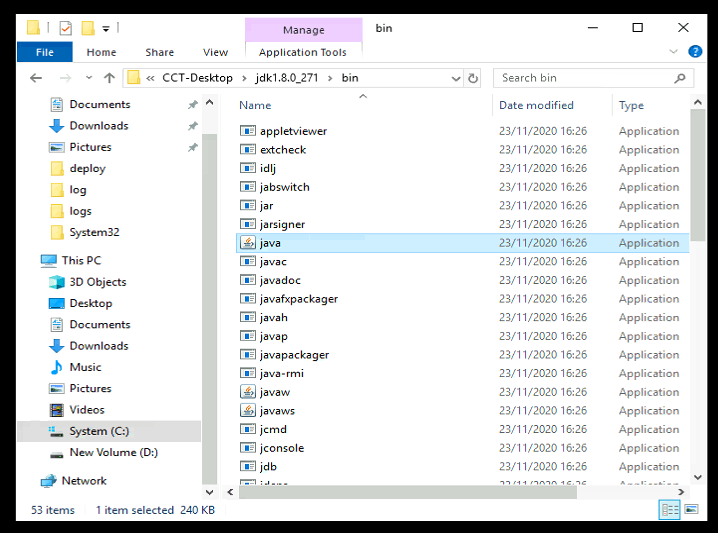Select the jarsigner file icon

click(248, 224)
